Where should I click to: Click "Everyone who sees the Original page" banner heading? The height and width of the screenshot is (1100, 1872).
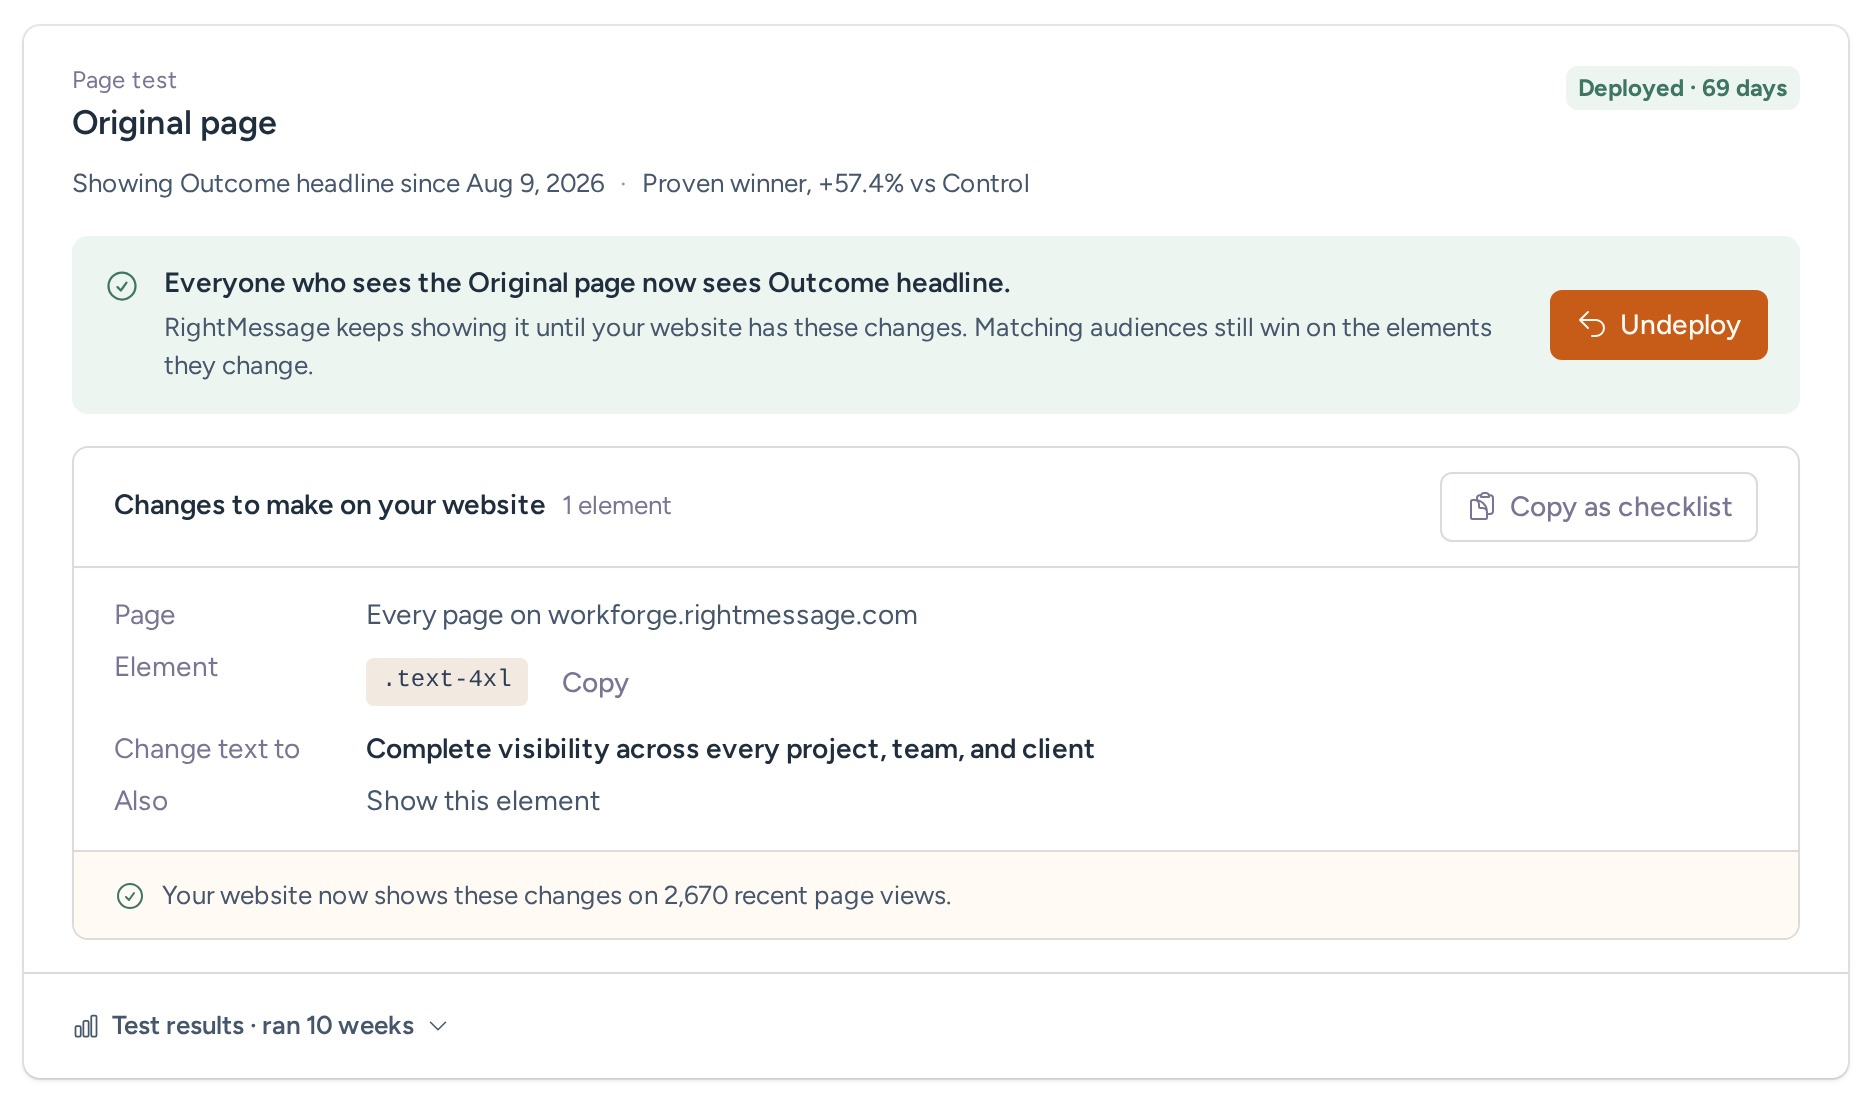[x=587, y=283]
